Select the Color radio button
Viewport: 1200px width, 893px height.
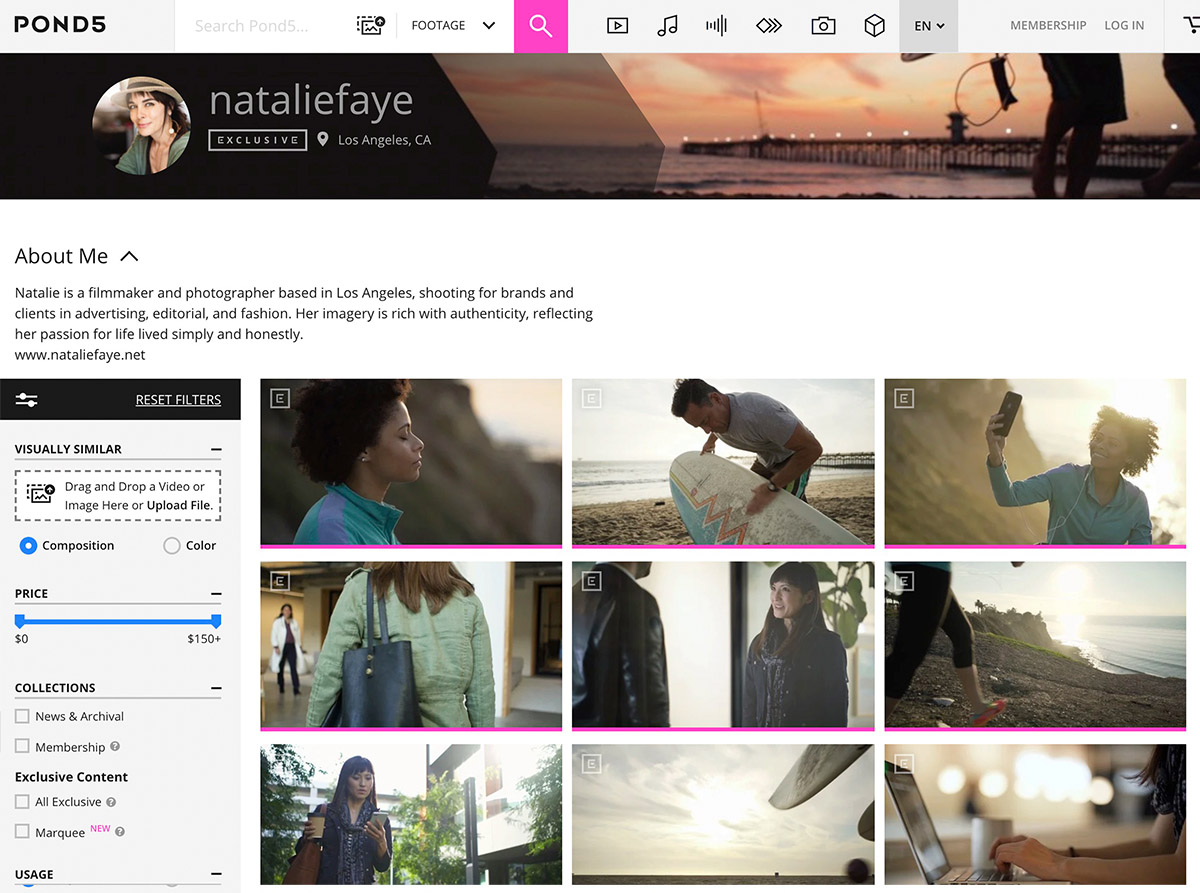click(x=172, y=546)
